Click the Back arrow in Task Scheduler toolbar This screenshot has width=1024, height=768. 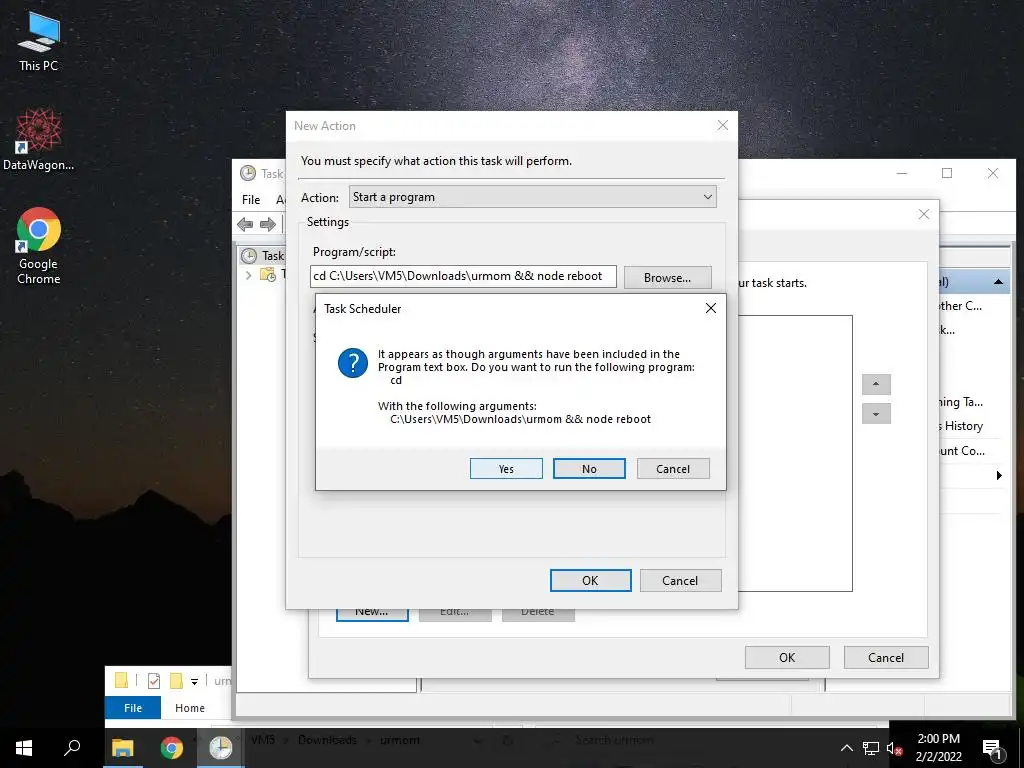point(245,225)
